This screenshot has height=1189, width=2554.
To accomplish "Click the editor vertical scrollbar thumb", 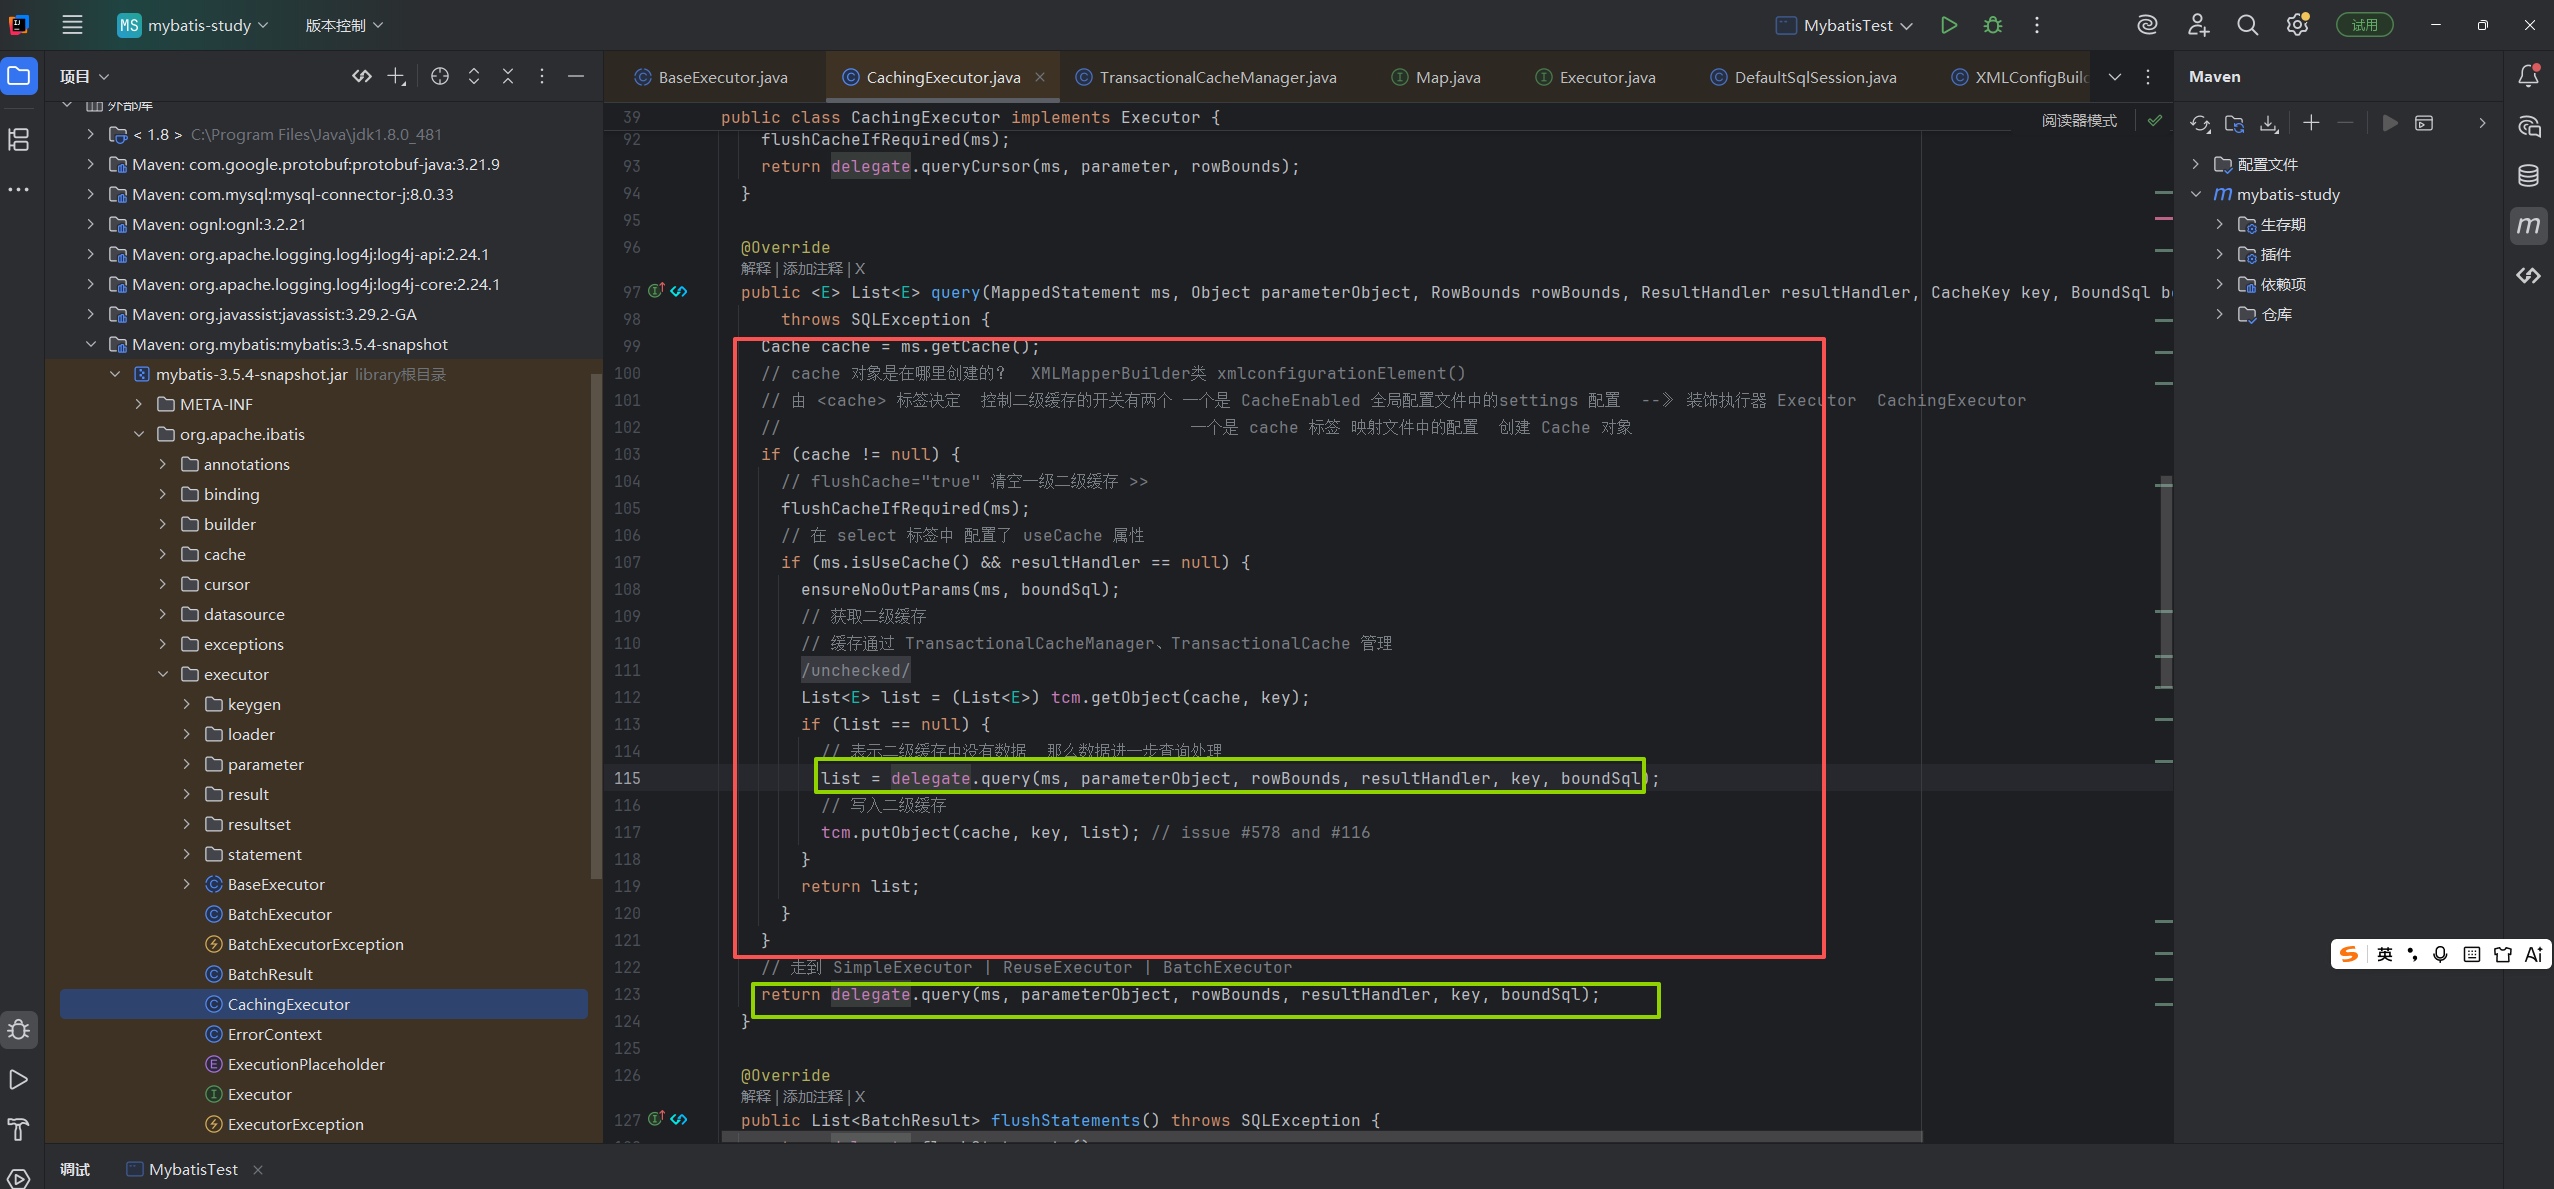I will [2165, 582].
